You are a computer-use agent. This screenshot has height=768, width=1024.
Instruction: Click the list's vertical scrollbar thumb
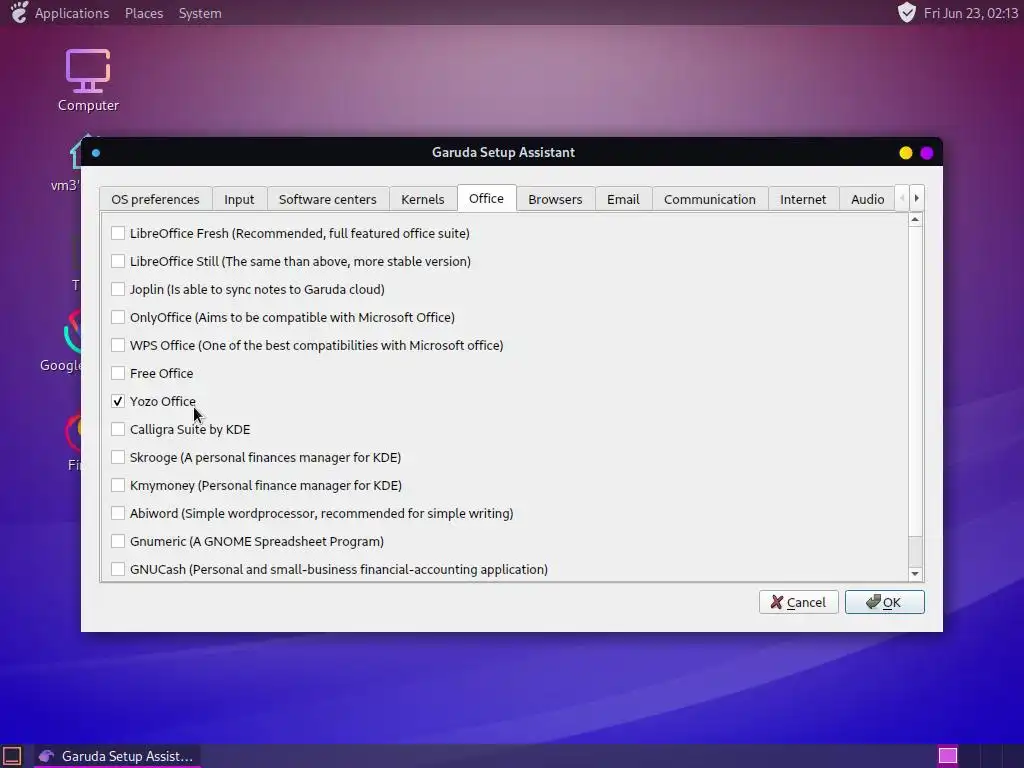[x=915, y=381]
